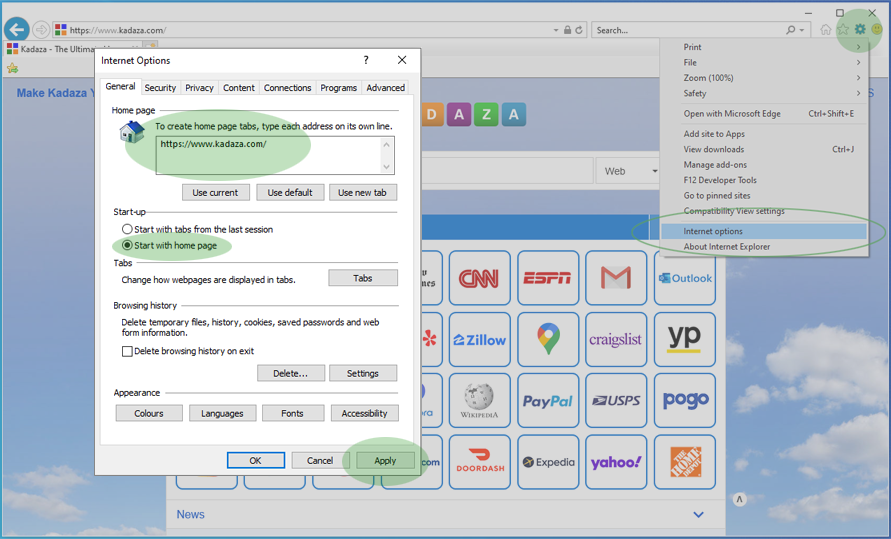Open the pogo tile

tap(685, 400)
